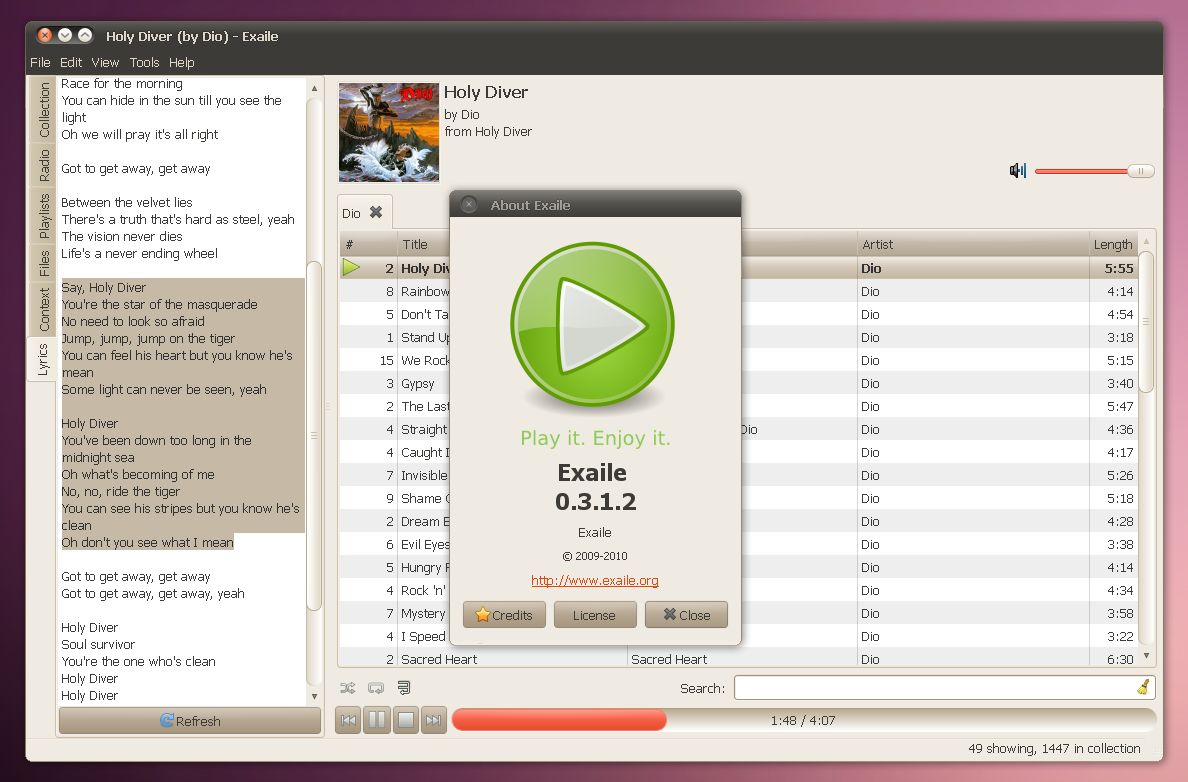Viewport: 1188px width, 782px height.
Task: Click the Holy Diver song title heading
Action: point(486,92)
